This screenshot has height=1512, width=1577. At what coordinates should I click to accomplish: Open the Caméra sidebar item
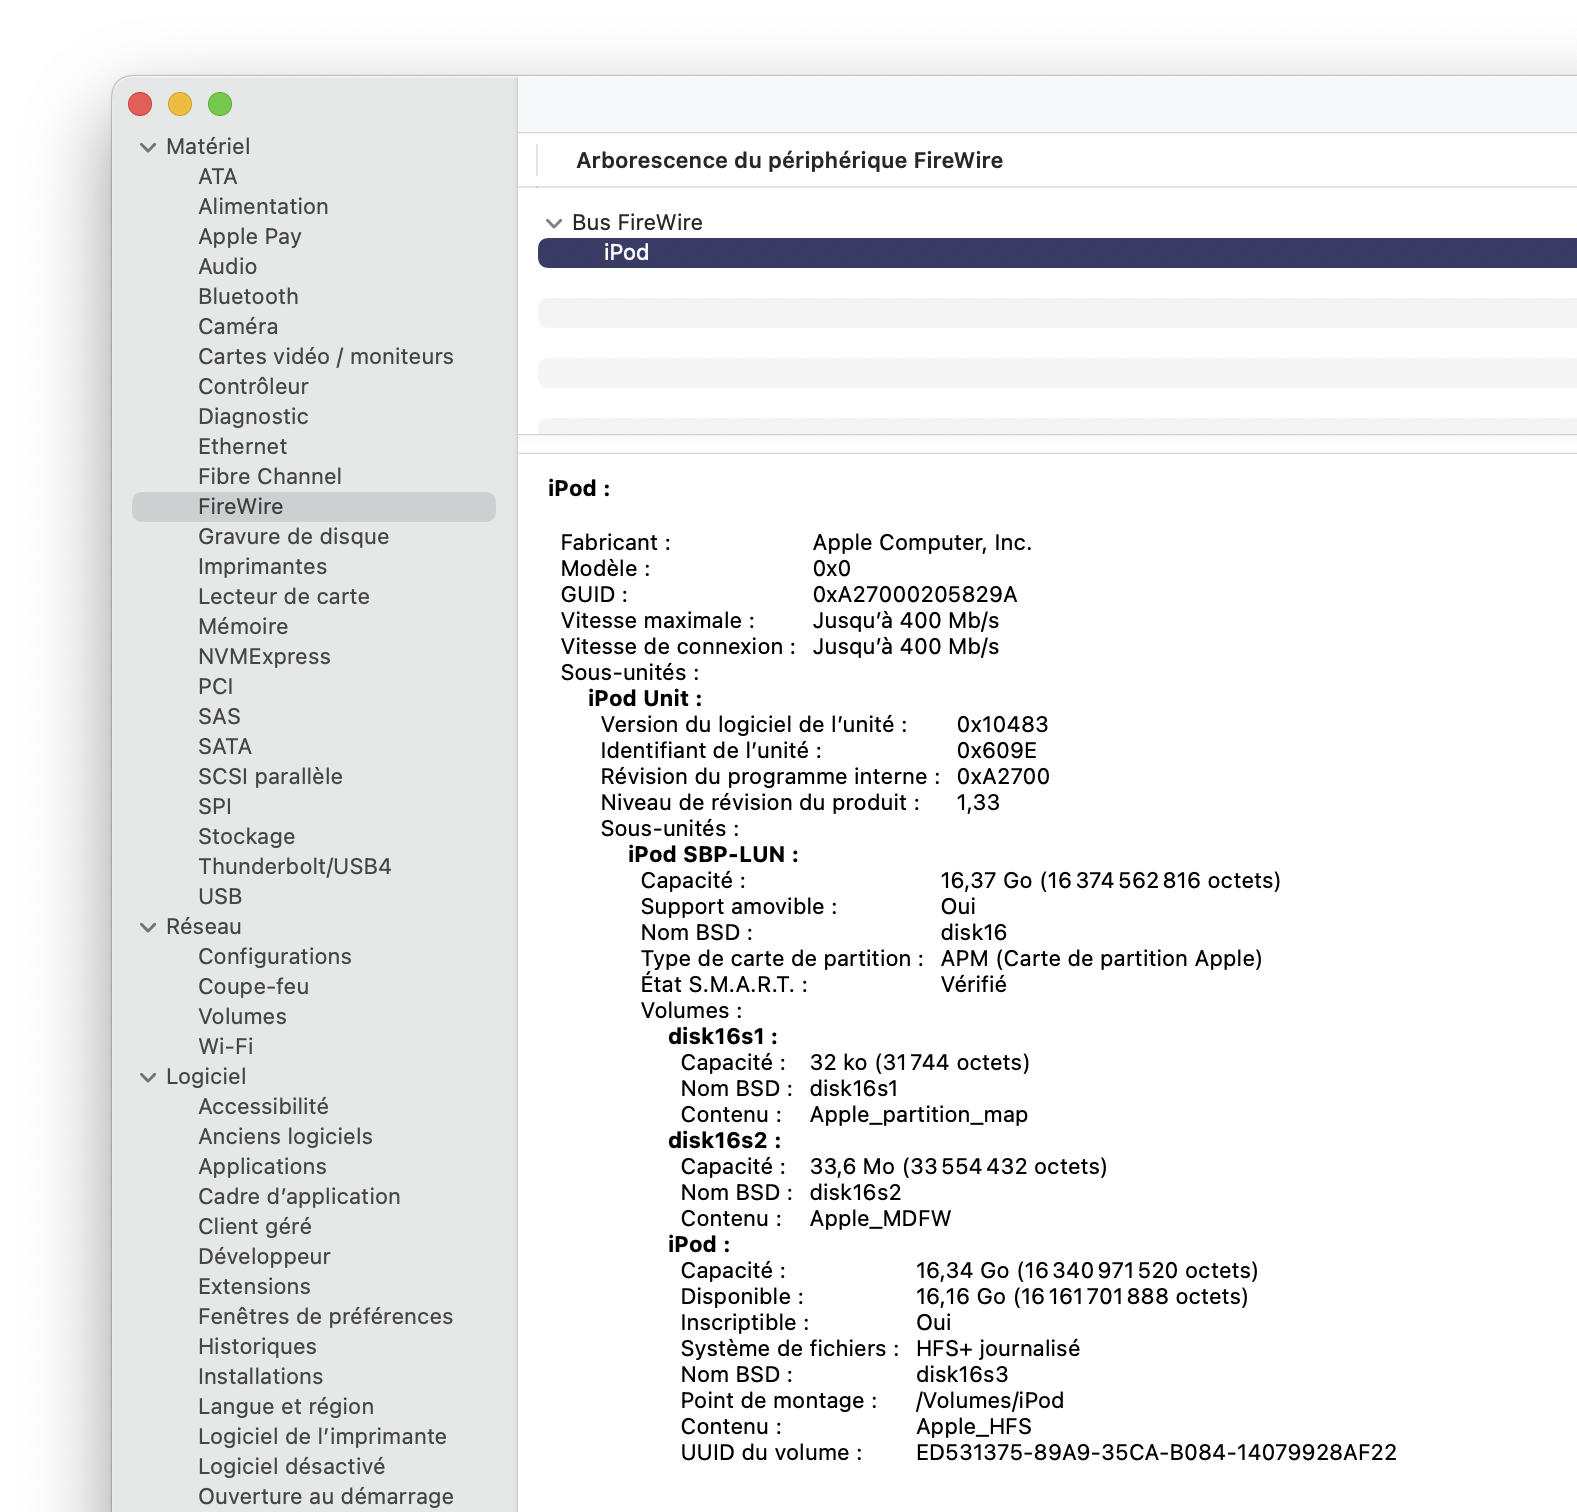(x=238, y=327)
